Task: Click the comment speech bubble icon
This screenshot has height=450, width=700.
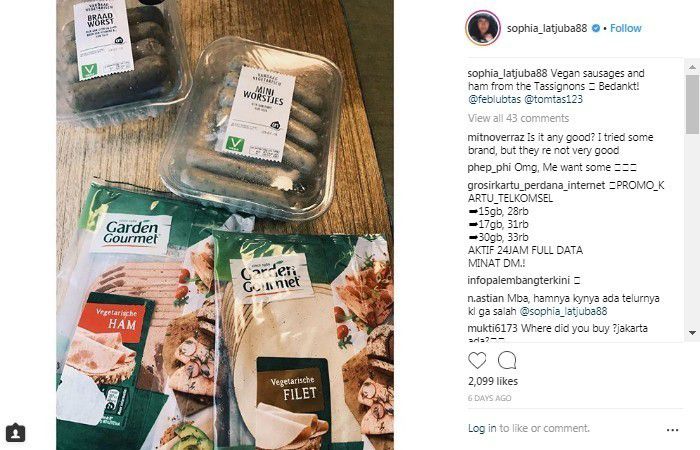Action: click(507, 360)
